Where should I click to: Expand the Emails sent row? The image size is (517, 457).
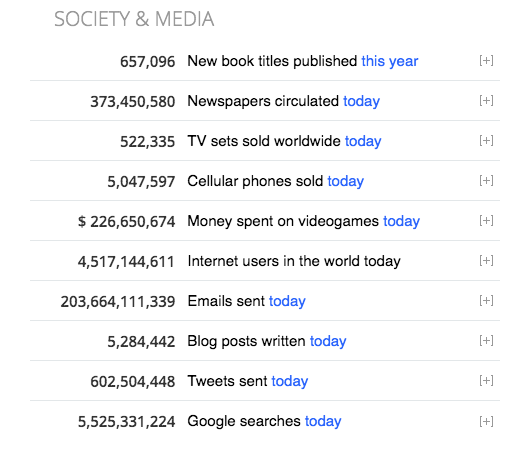486,301
